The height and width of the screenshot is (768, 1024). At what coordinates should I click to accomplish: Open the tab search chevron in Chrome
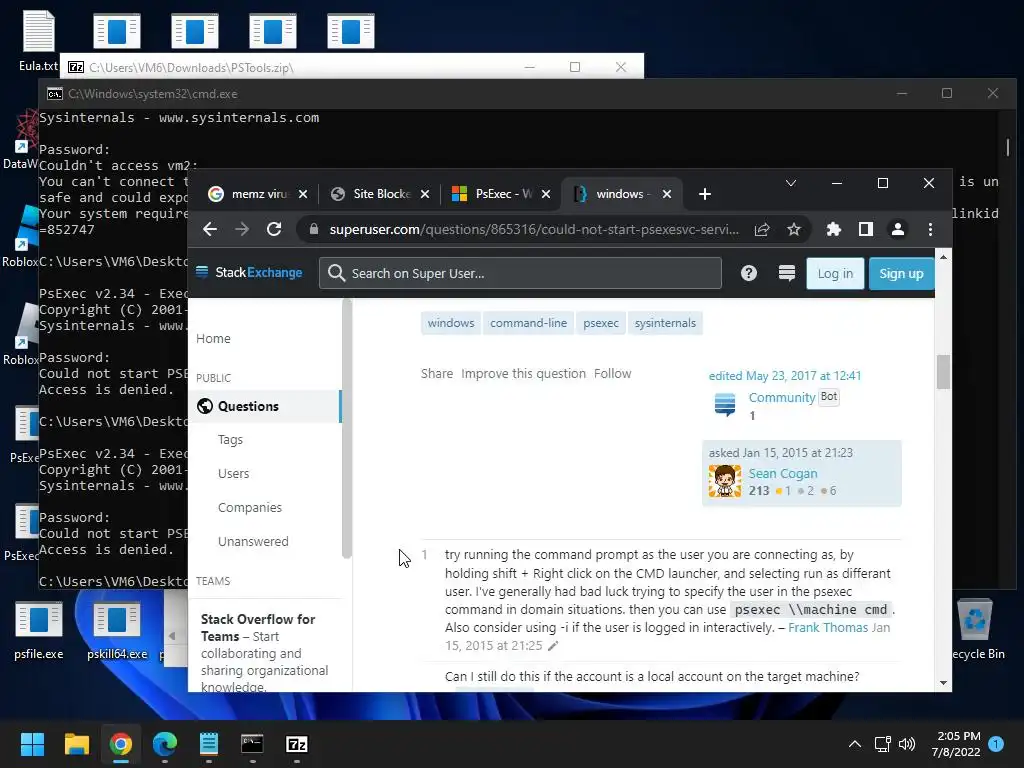(x=791, y=183)
